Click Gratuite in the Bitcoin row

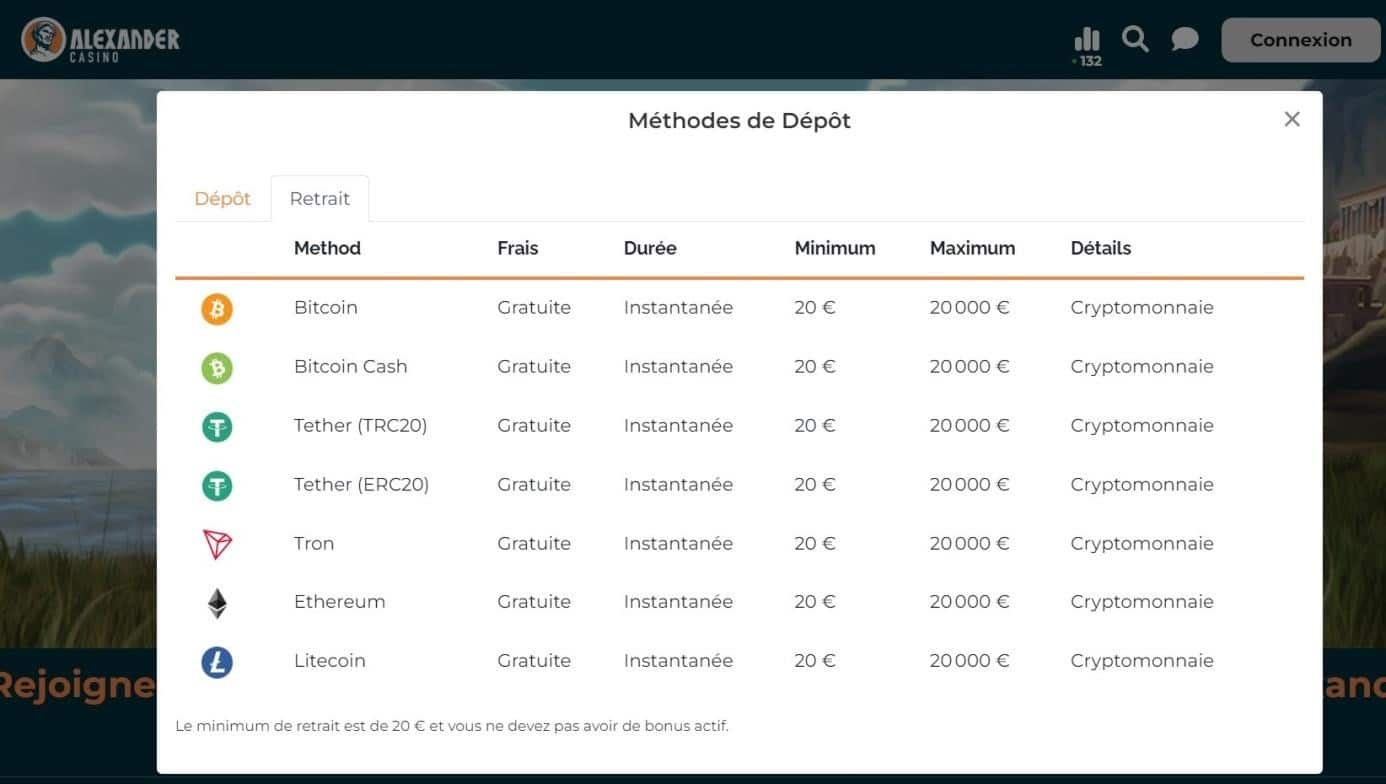pyautogui.click(x=534, y=307)
